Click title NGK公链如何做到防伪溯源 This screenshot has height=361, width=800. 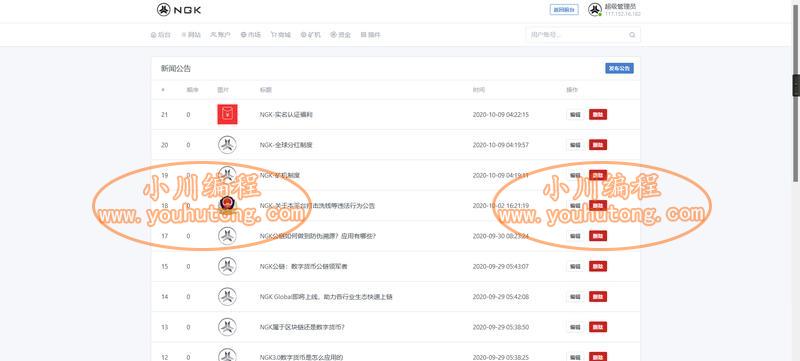(x=317, y=236)
